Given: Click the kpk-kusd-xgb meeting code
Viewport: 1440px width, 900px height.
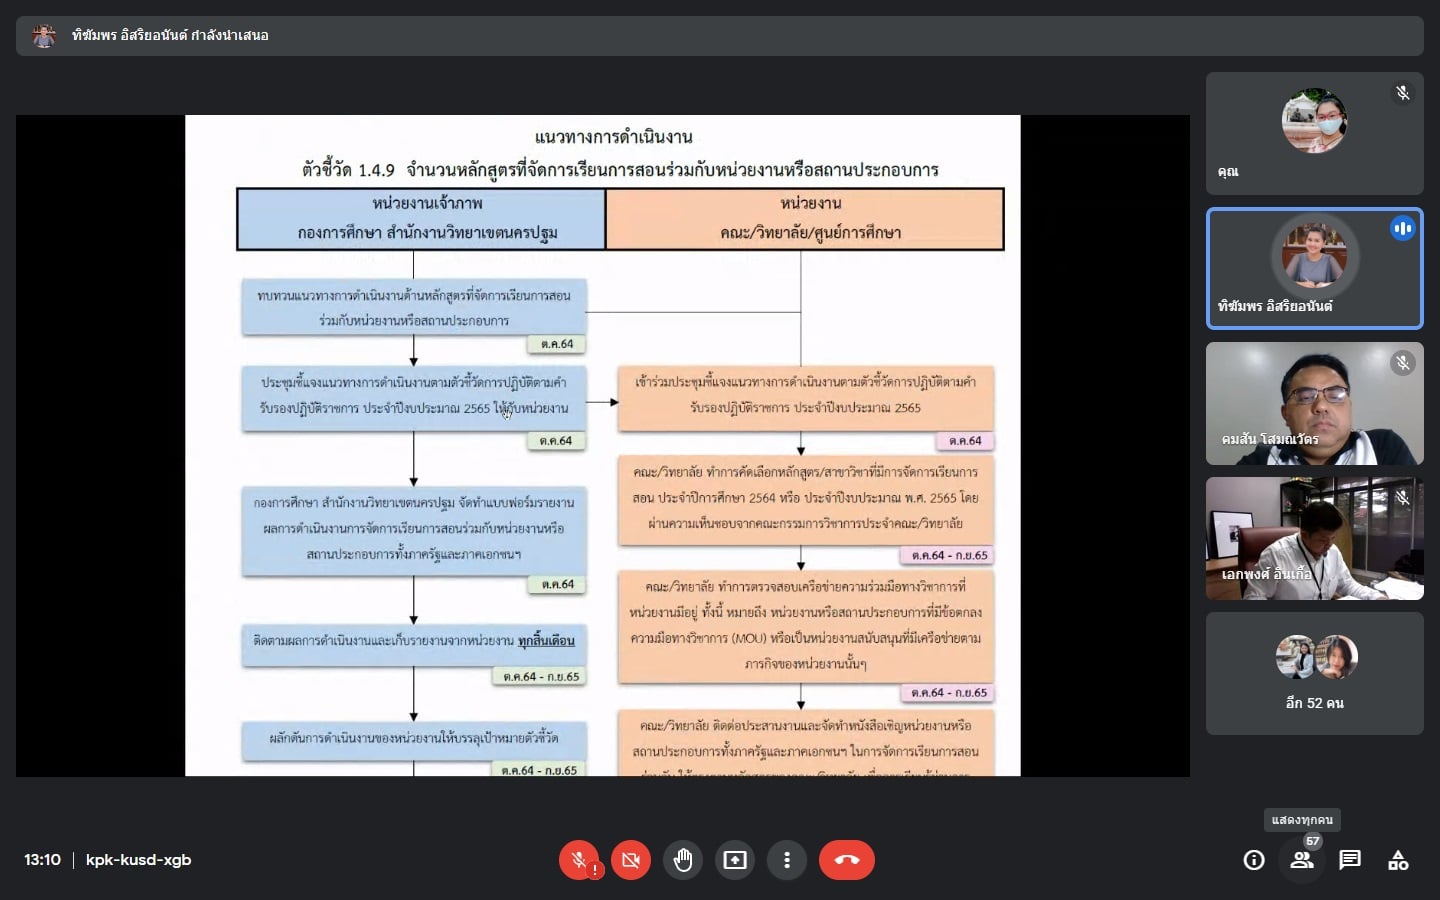Looking at the screenshot, I should coord(138,860).
